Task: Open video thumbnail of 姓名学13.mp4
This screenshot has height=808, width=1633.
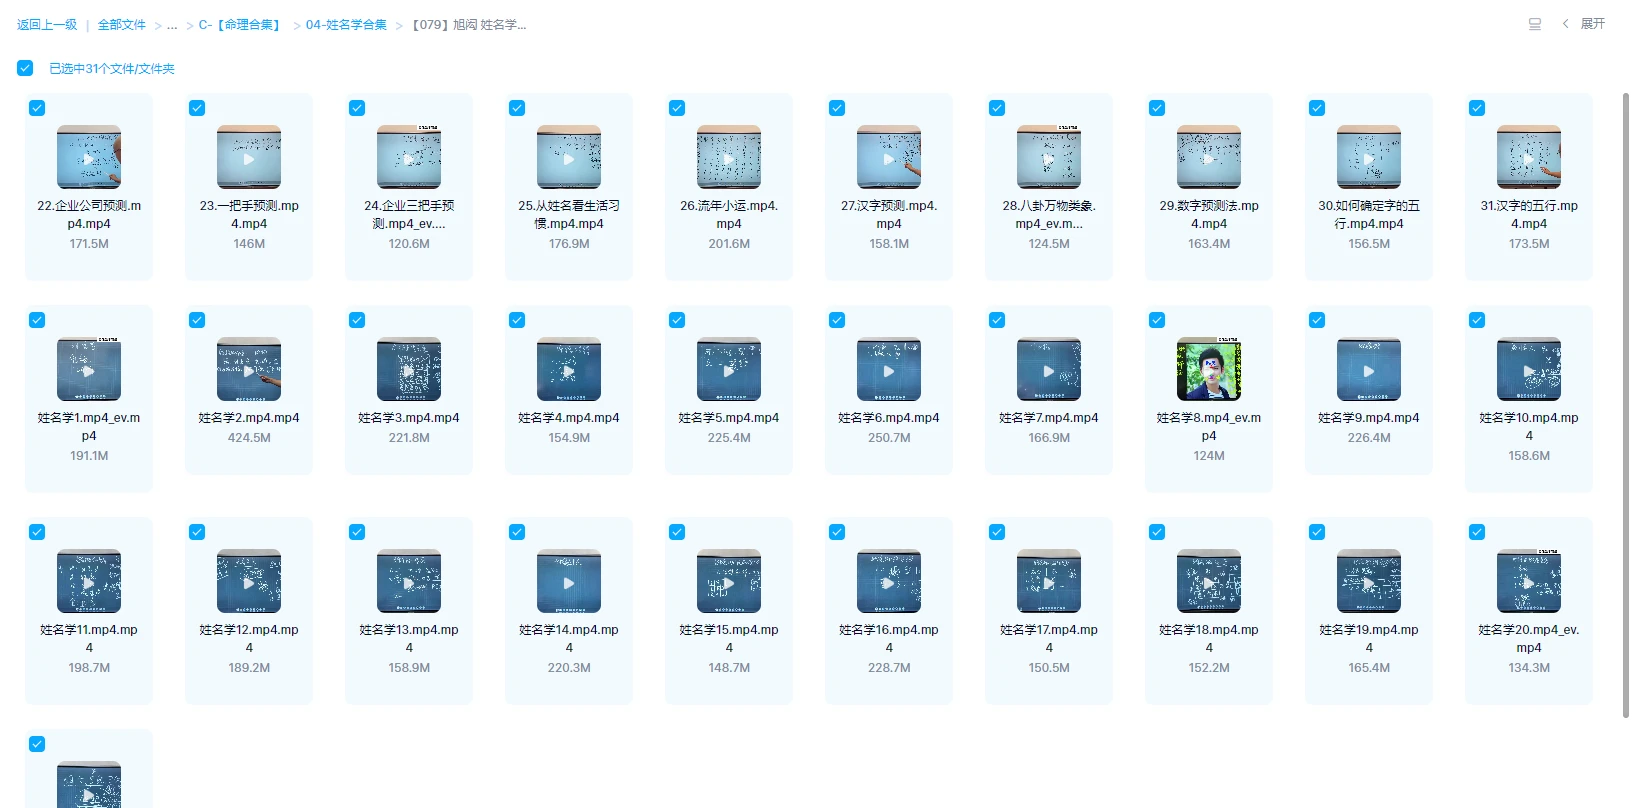Action: click(x=409, y=581)
